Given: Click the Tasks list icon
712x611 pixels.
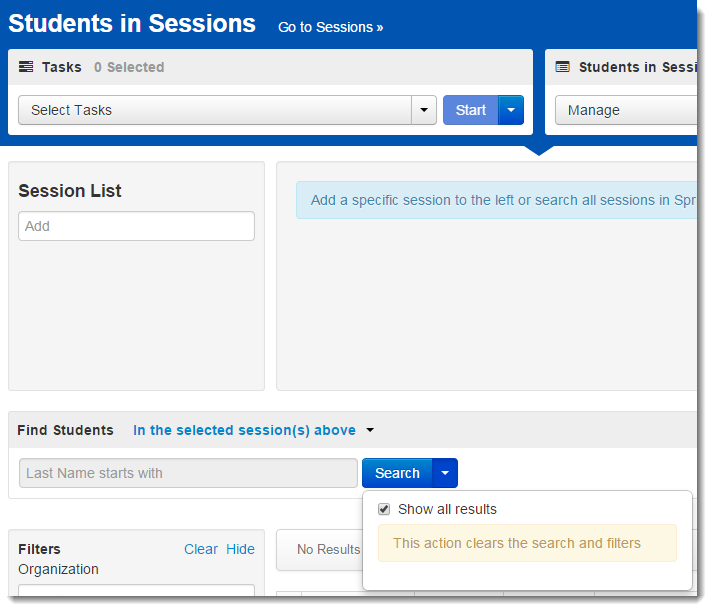Looking at the screenshot, I should pos(26,67).
